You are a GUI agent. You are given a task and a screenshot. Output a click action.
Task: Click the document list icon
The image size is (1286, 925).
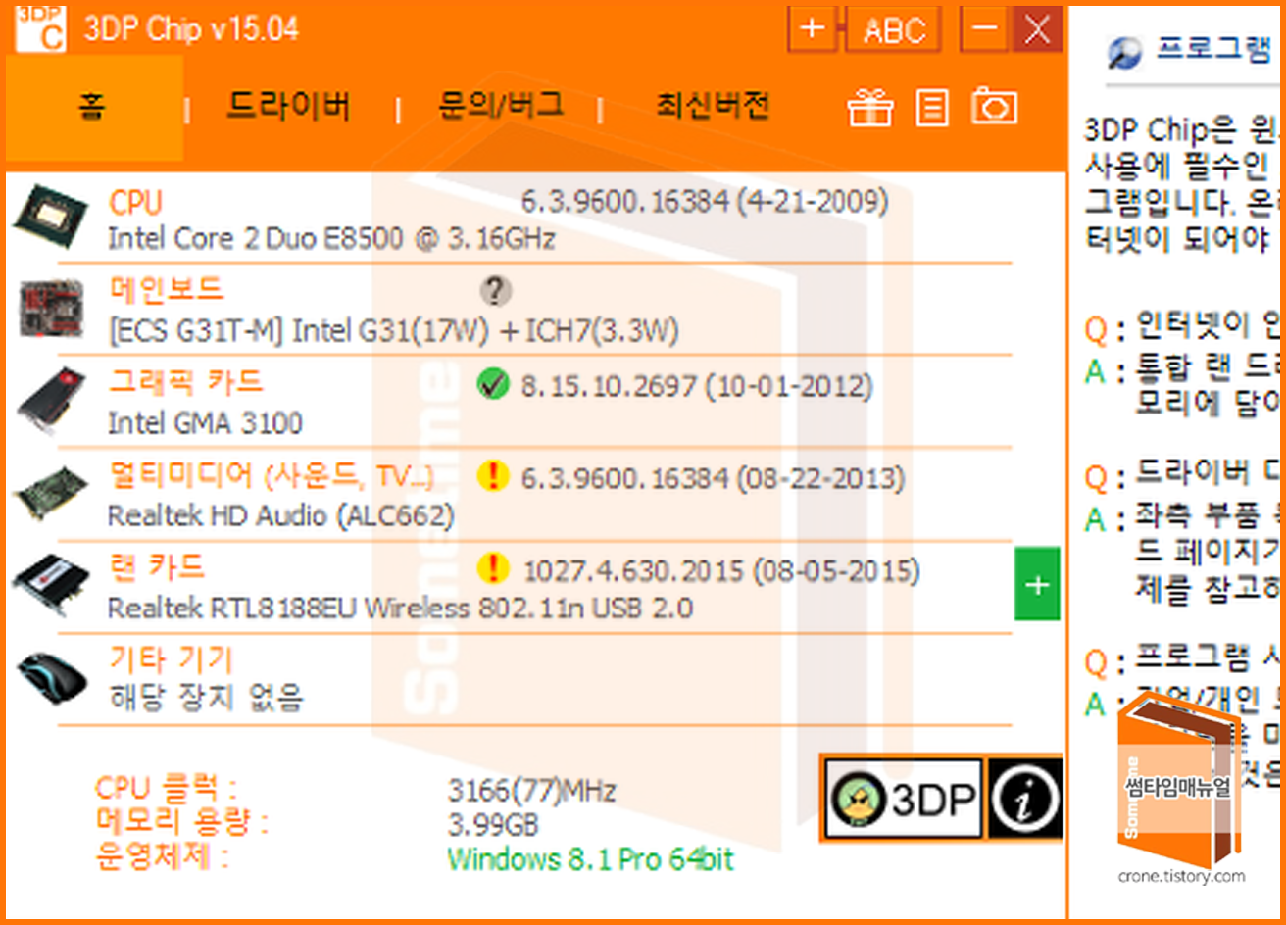(x=932, y=108)
